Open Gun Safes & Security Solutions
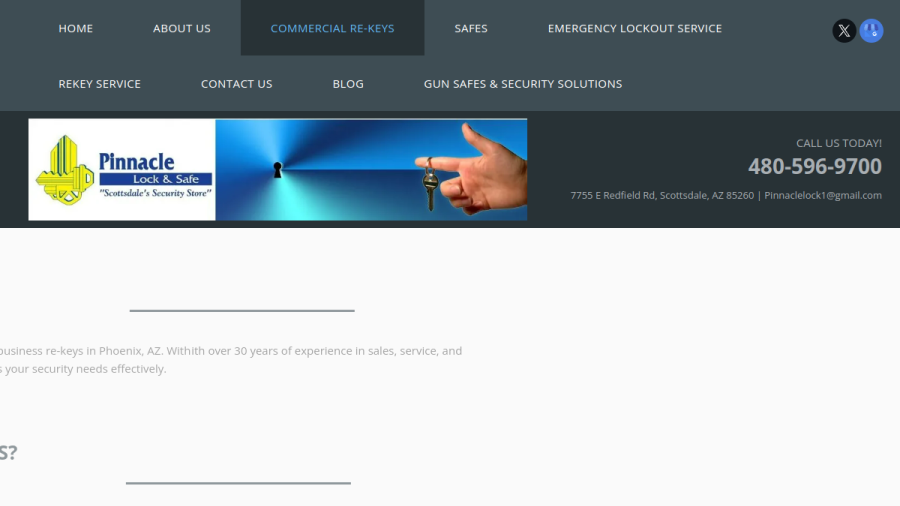 coord(523,84)
